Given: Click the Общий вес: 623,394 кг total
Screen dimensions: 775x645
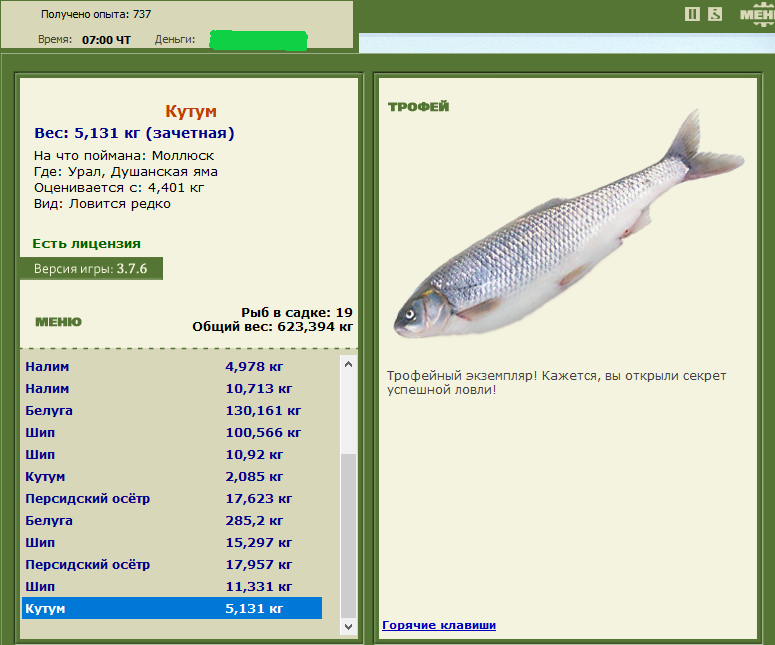Looking at the screenshot, I should [x=272, y=327].
